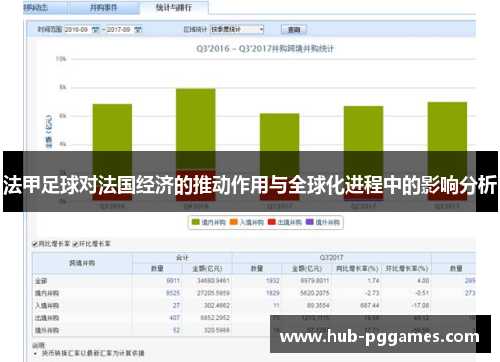
Task: Toggle the 环比增长率 checkbox
Action: point(75,244)
